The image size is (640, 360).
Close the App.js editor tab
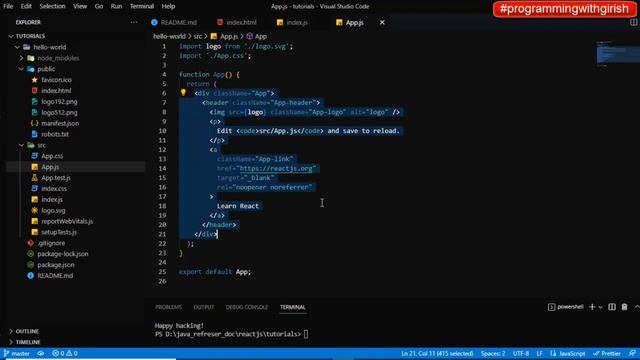point(382,22)
